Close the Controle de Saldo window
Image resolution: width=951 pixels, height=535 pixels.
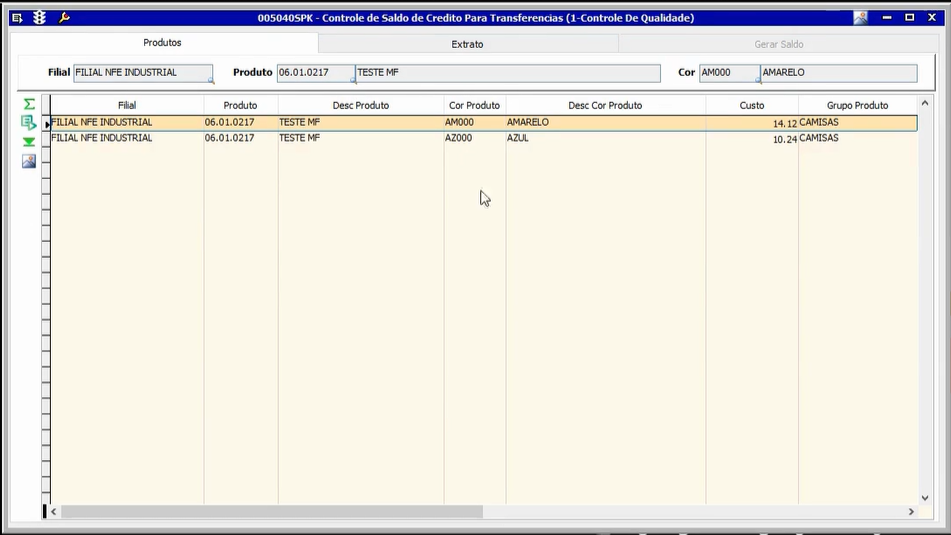click(932, 18)
